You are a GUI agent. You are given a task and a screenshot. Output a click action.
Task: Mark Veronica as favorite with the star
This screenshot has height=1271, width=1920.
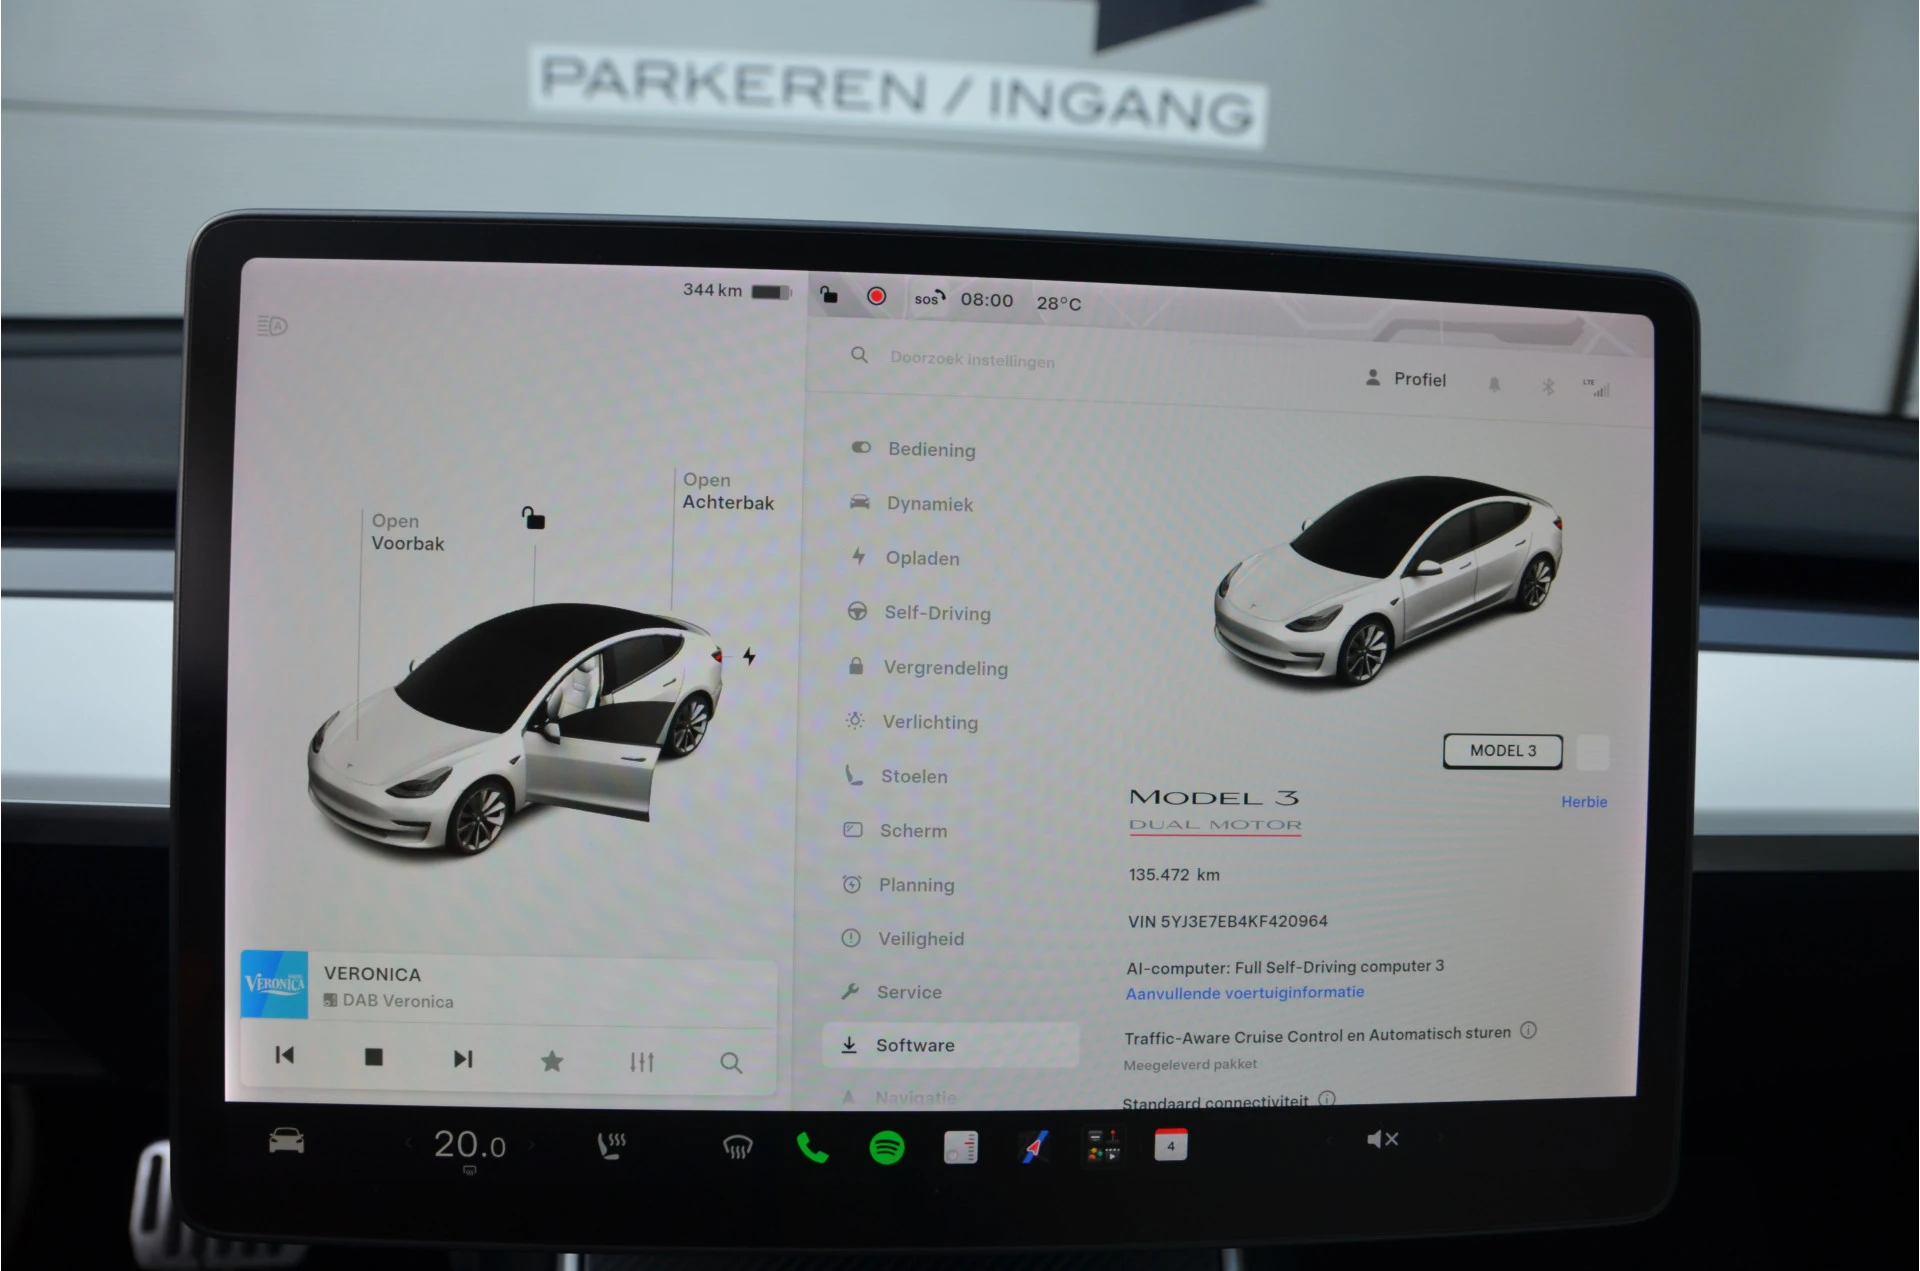tap(552, 1061)
